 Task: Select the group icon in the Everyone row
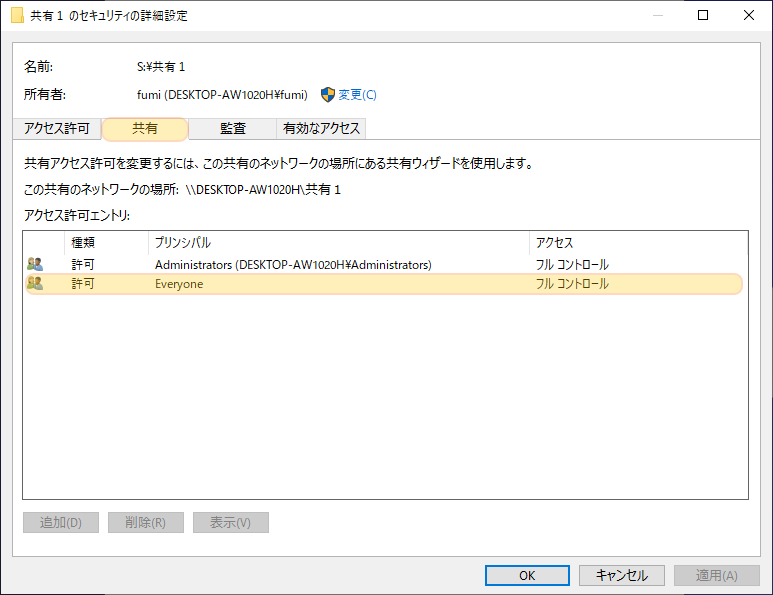click(x=35, y=283)
